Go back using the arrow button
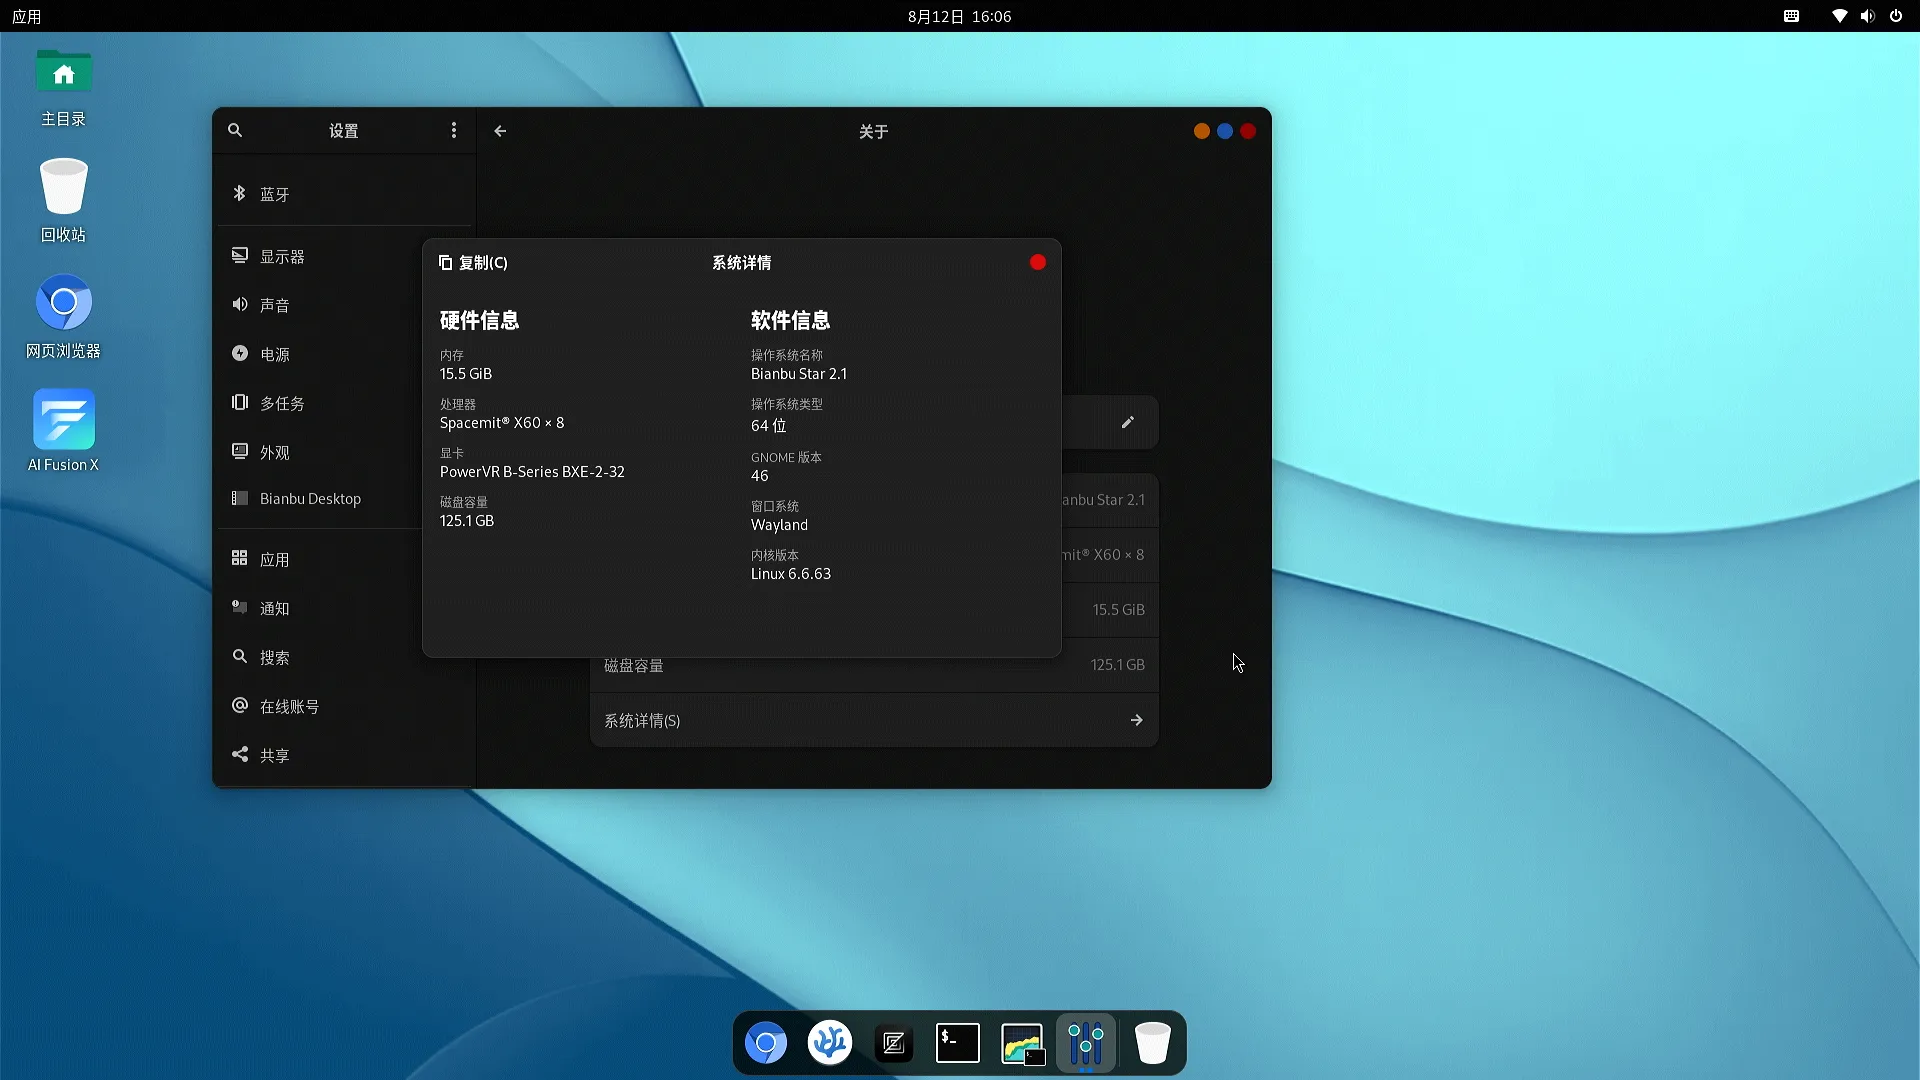Viewport: 1920px width, 1080px height. coord(500,131)
